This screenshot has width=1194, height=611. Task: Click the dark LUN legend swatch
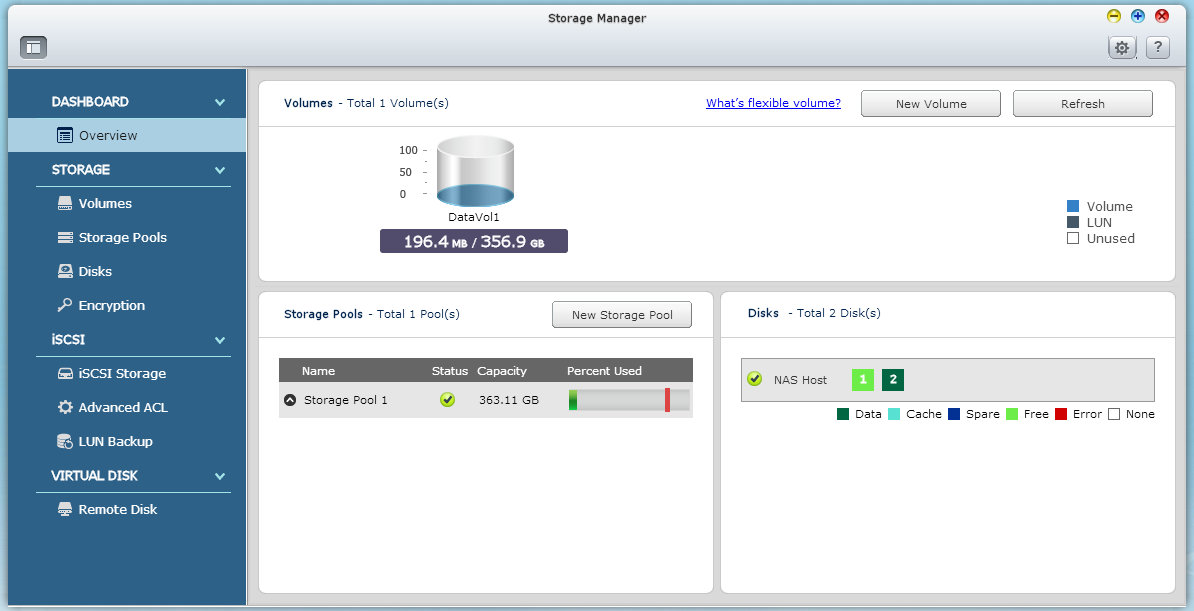pyautogui.click(x=1073, y=222)
